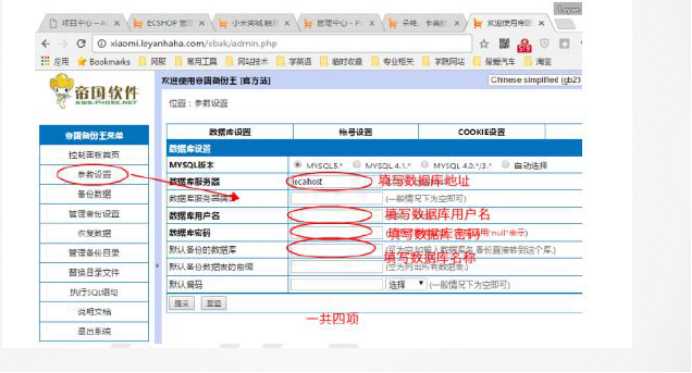Image resolution: width=692 pixels, height=373 pixels.
Task: Open 备份数据 in the sidebar menu
Action: [x=94, y=194]
